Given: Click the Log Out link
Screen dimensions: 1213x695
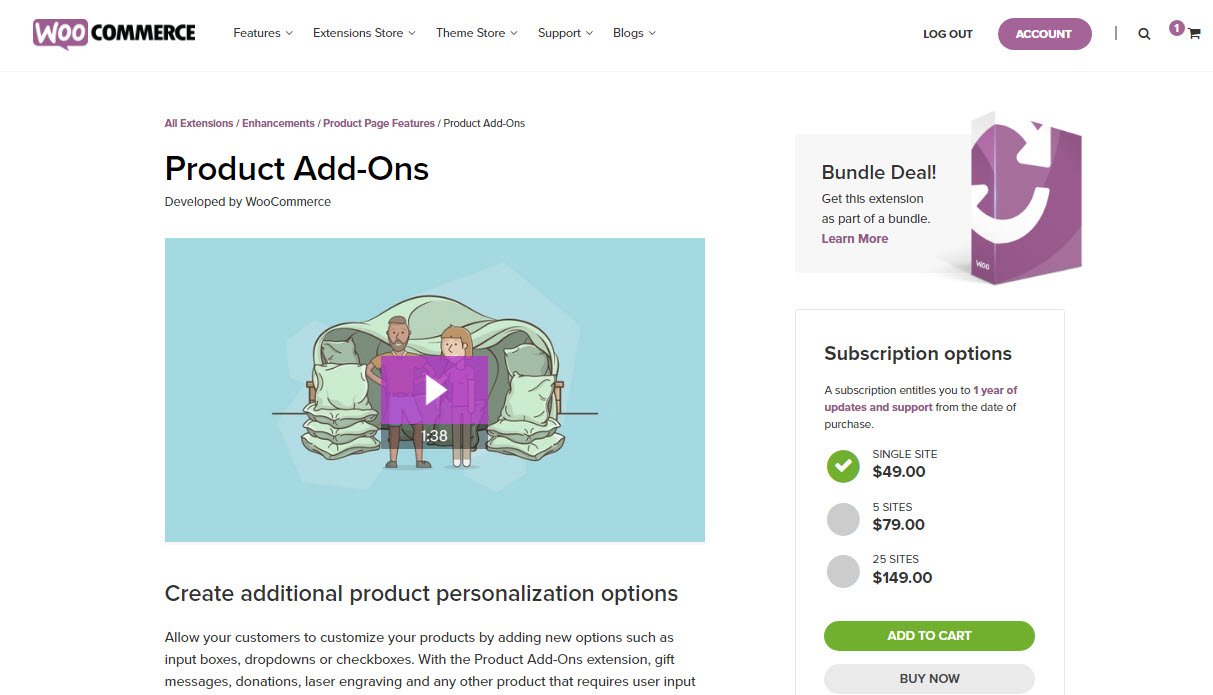Looking at the screenshot, I should [948, 34].
